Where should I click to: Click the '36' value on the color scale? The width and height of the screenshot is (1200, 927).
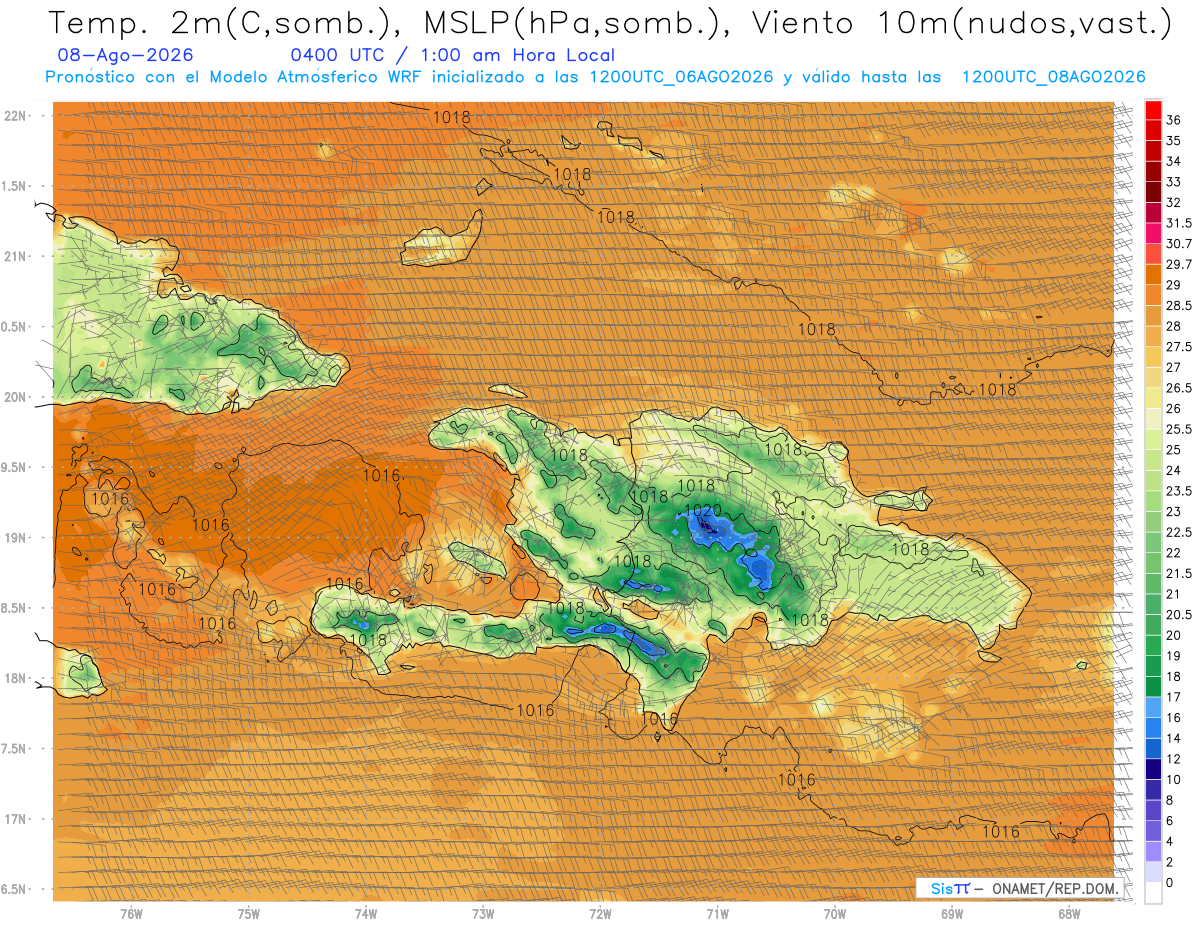(x=1174, y=120)
